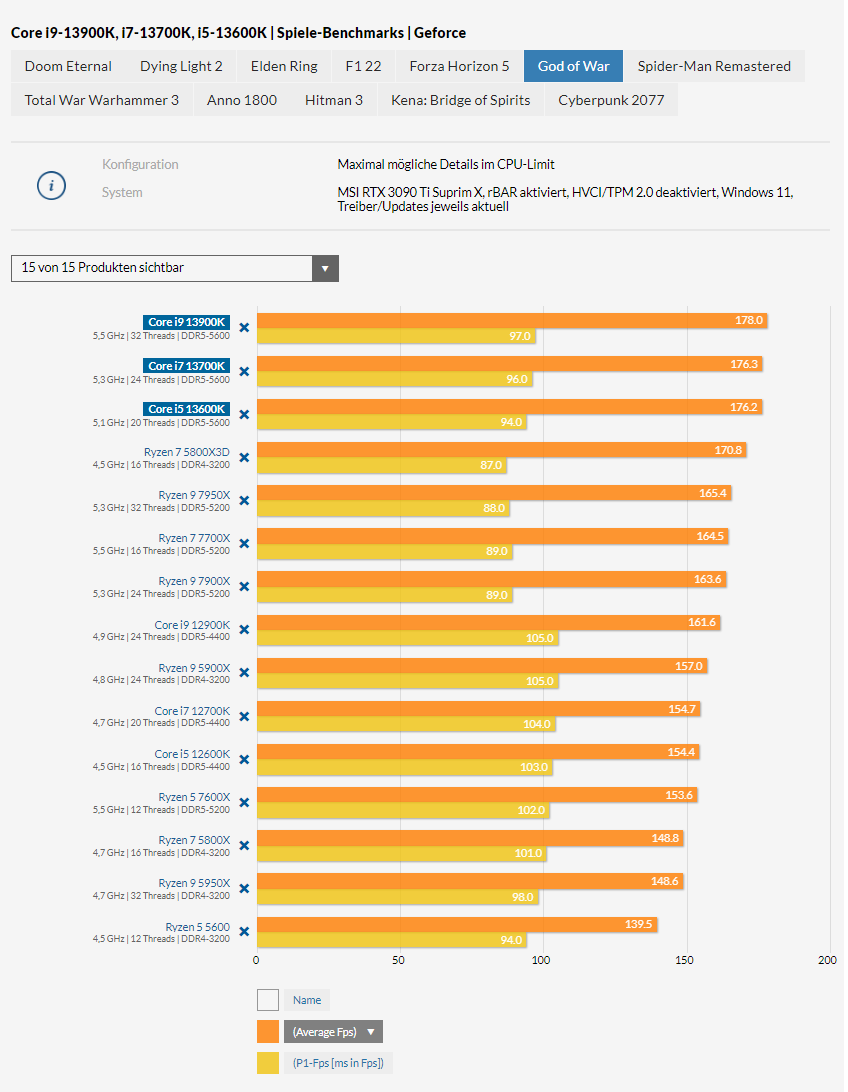This screenshot has width=848, height=1092.
Task: Click the white Name legend swatch
Action: 268,1000
